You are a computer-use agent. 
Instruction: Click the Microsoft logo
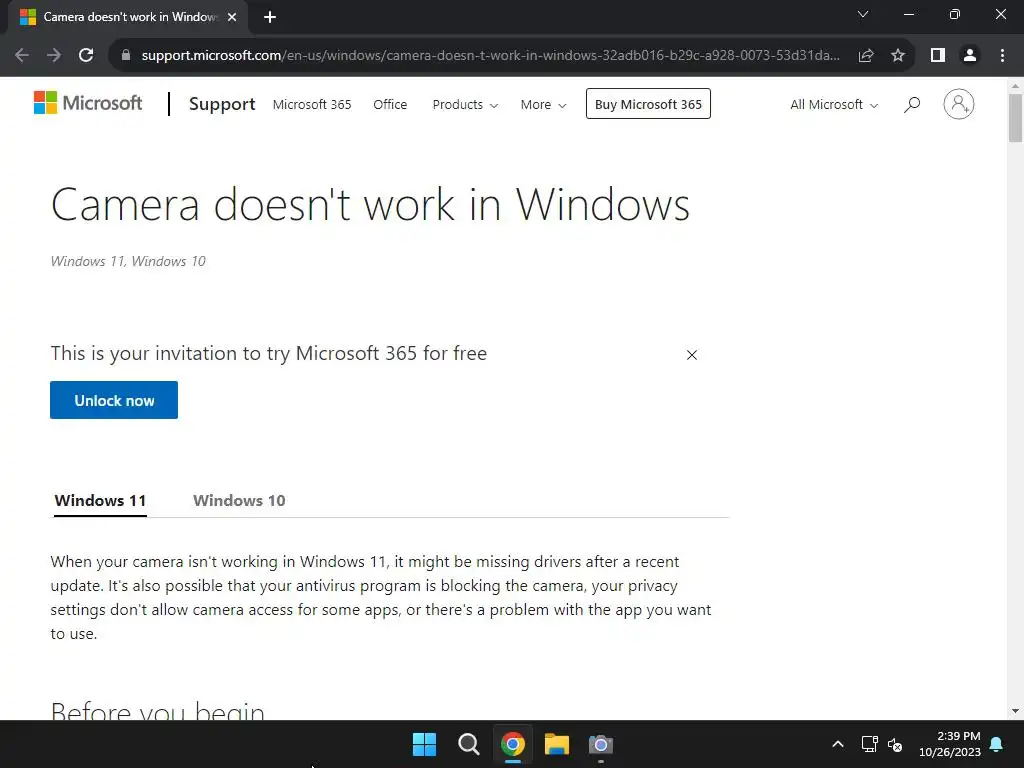pyautogui.click(x=88, y=103)
